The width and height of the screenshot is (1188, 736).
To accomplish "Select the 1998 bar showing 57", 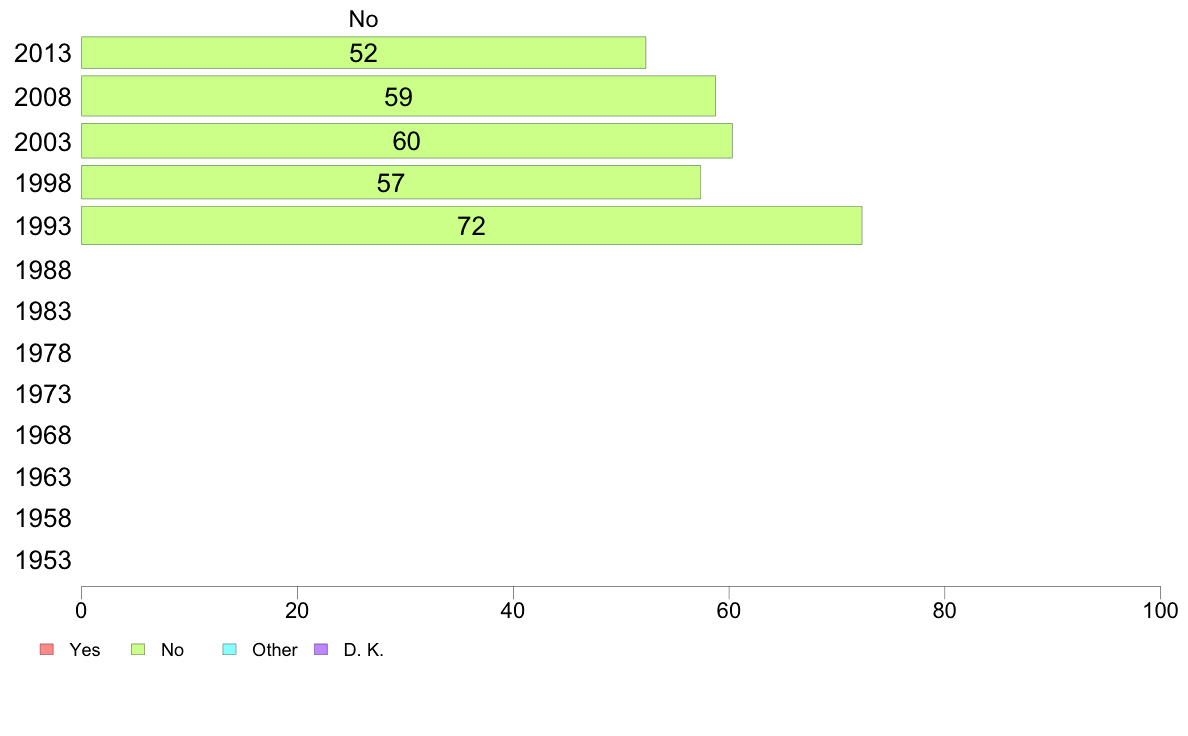I will click(391, 183).
